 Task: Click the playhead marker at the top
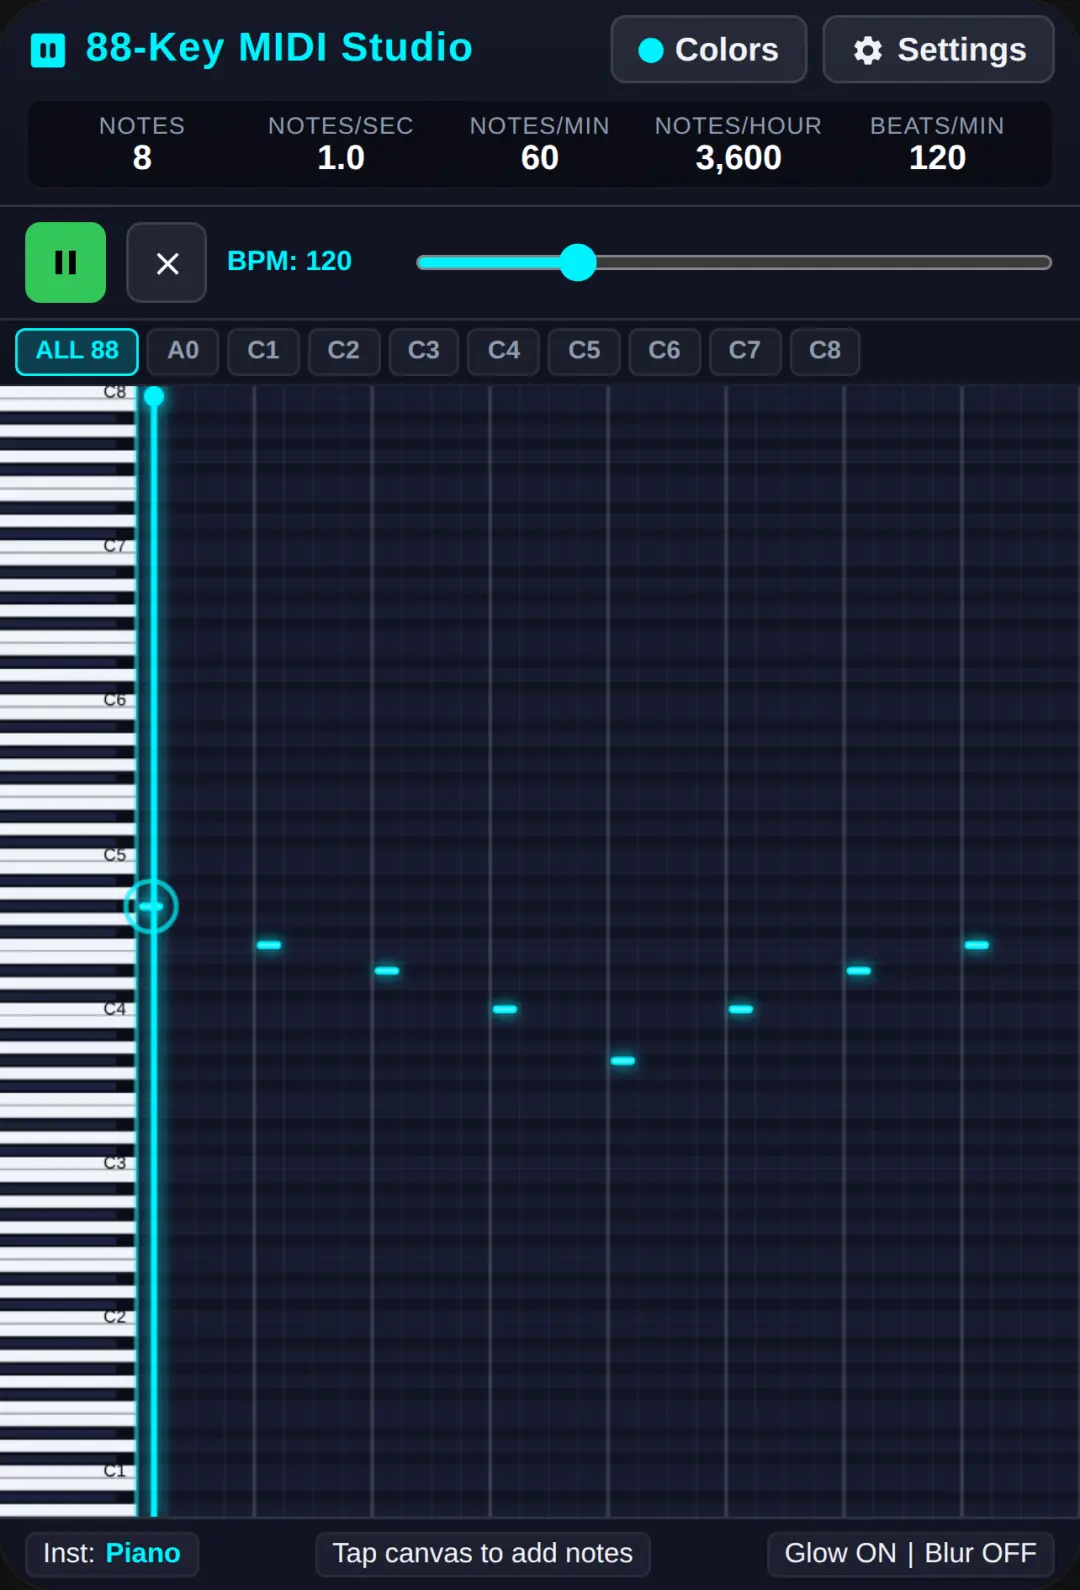(x=154, y=397)
